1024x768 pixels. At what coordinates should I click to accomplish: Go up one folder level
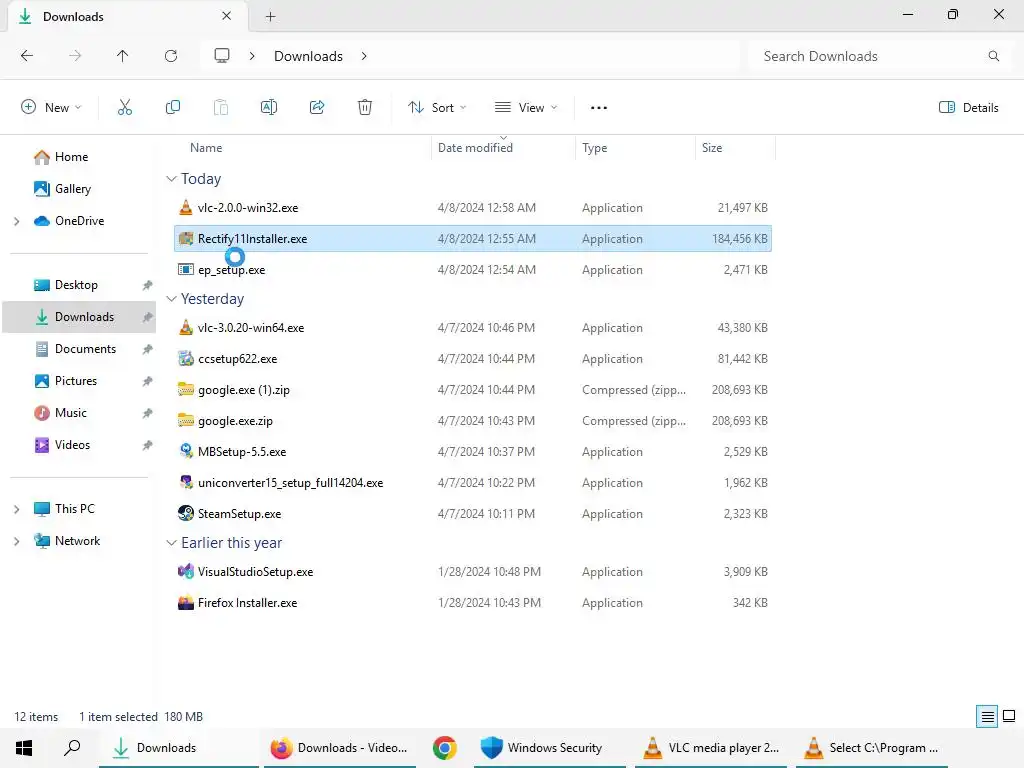pos(123,56)
